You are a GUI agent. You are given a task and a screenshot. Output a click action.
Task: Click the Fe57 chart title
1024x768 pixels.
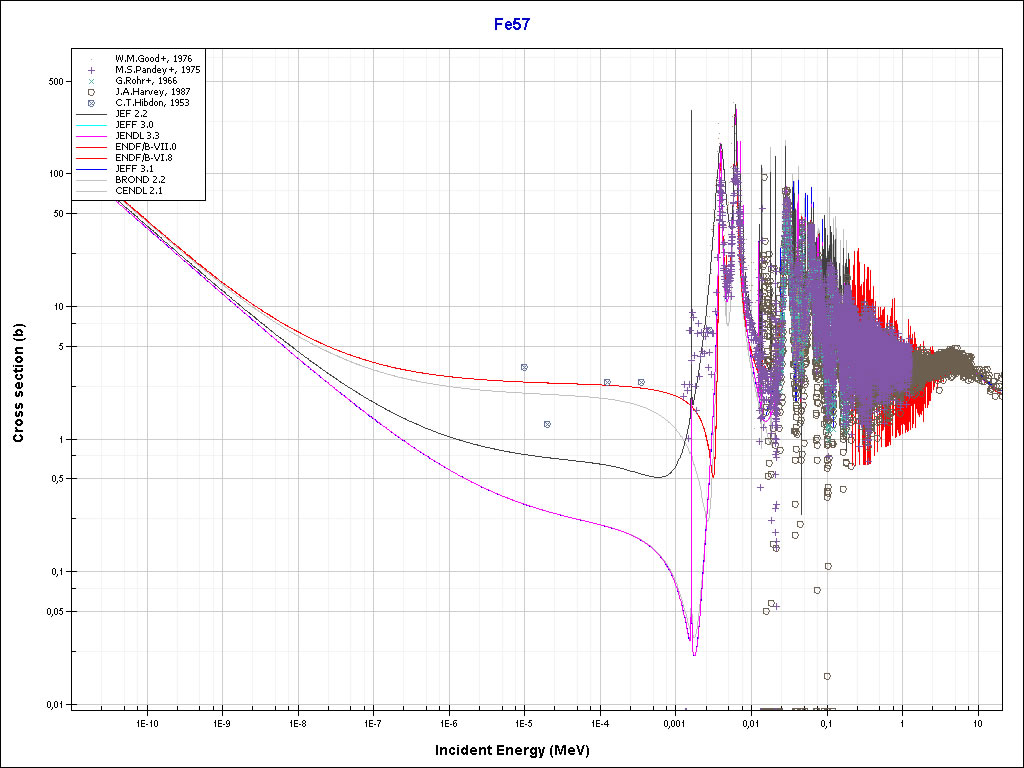coord(512,25)
